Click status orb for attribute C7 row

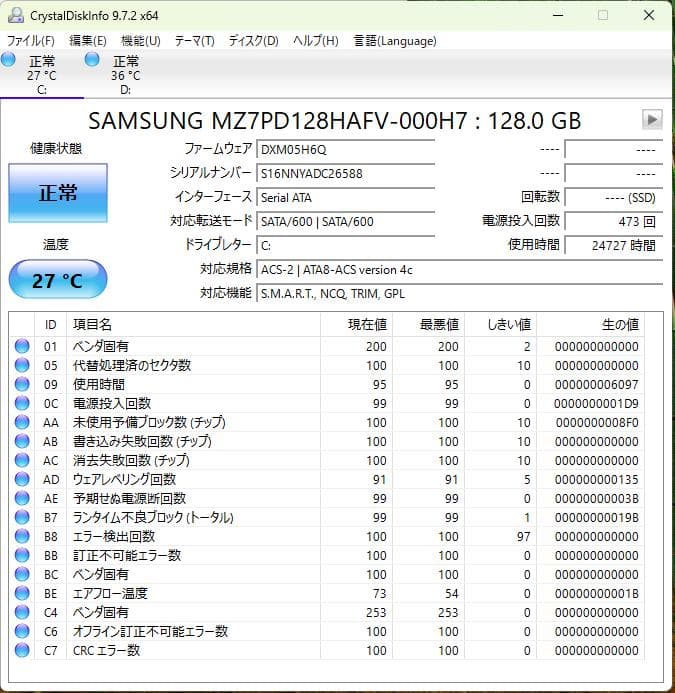tap(22, 650)
